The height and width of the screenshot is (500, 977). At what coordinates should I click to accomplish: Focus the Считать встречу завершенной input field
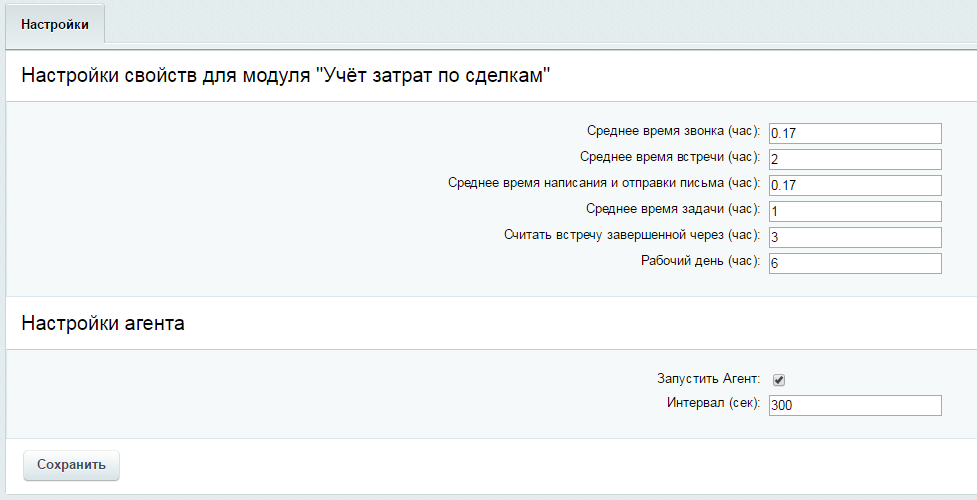coord(855,237)
